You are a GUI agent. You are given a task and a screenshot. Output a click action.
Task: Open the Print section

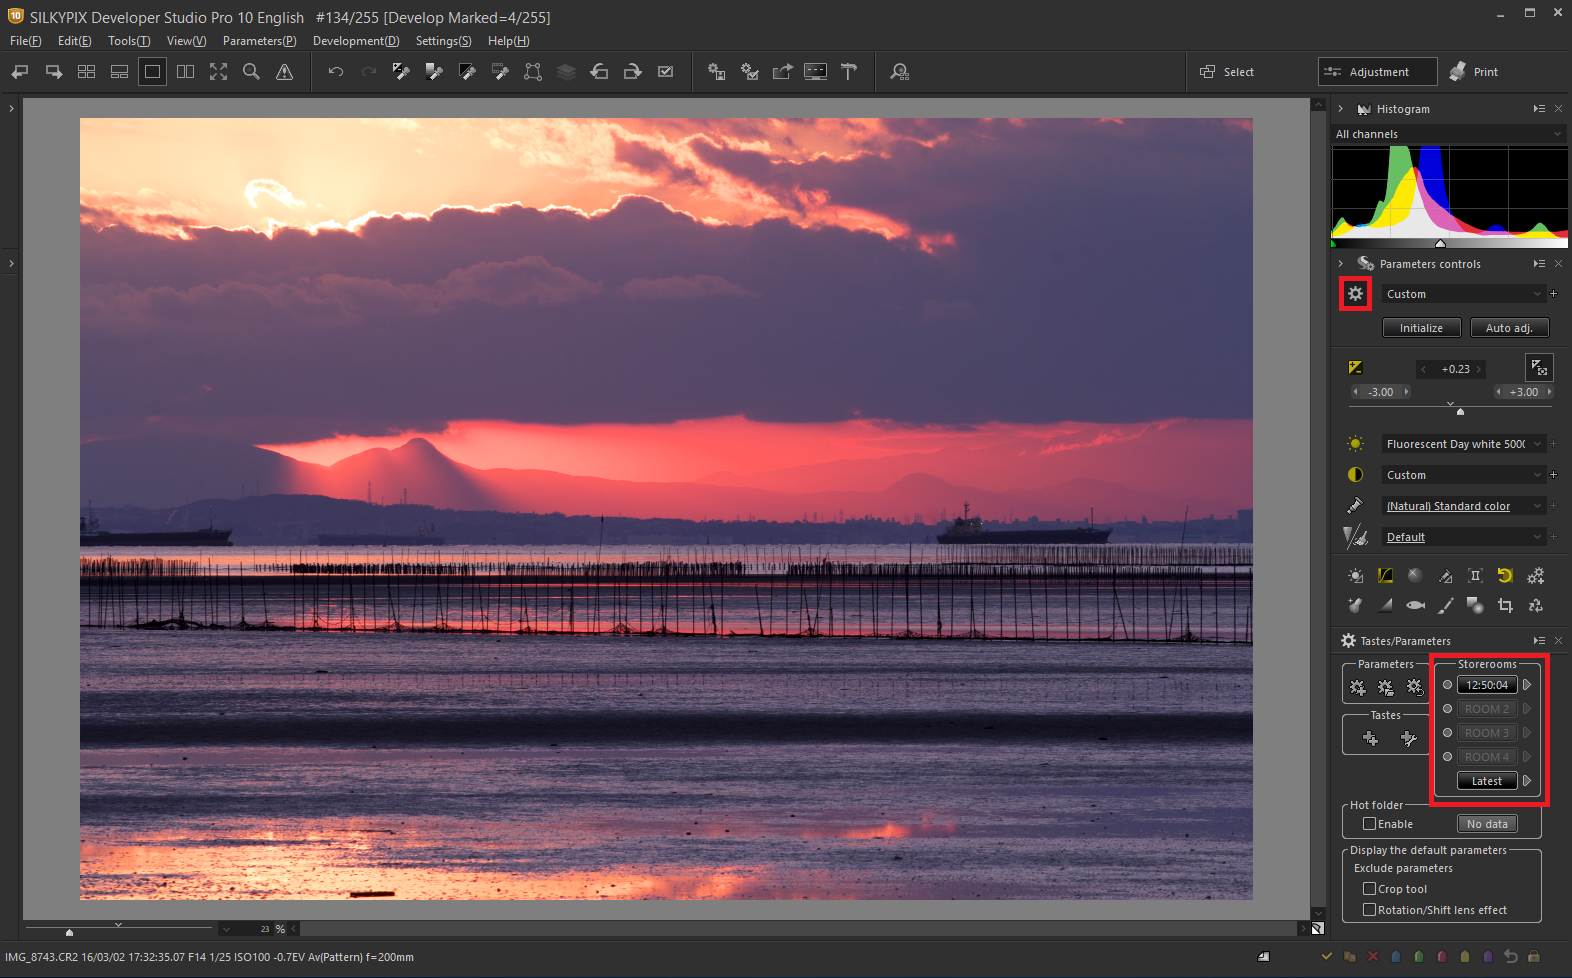point(1474,72)
